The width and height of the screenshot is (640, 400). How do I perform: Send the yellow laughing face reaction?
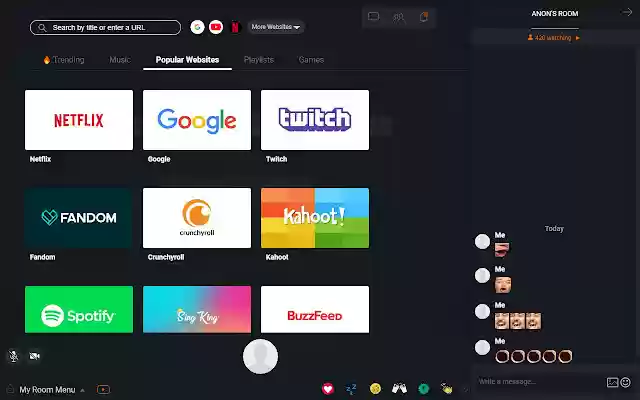375,389
